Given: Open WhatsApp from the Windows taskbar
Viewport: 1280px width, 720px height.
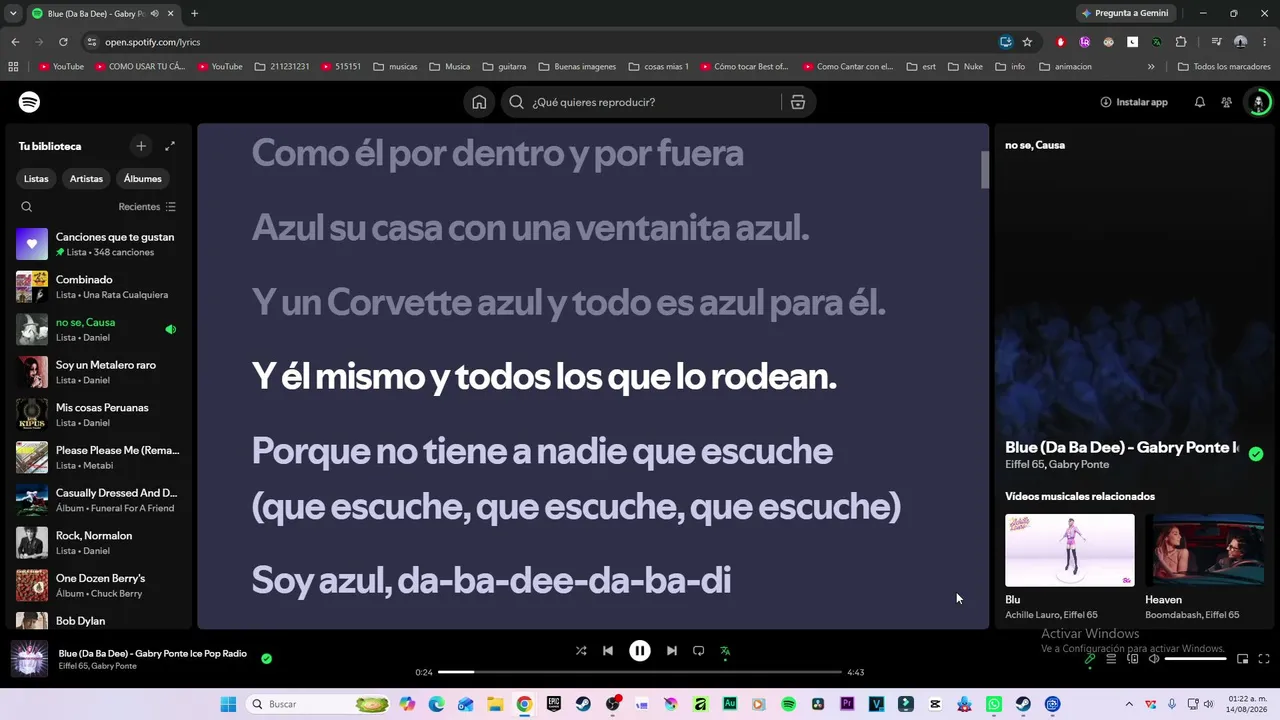Looking at the screenshot, I should click(994, 704).
